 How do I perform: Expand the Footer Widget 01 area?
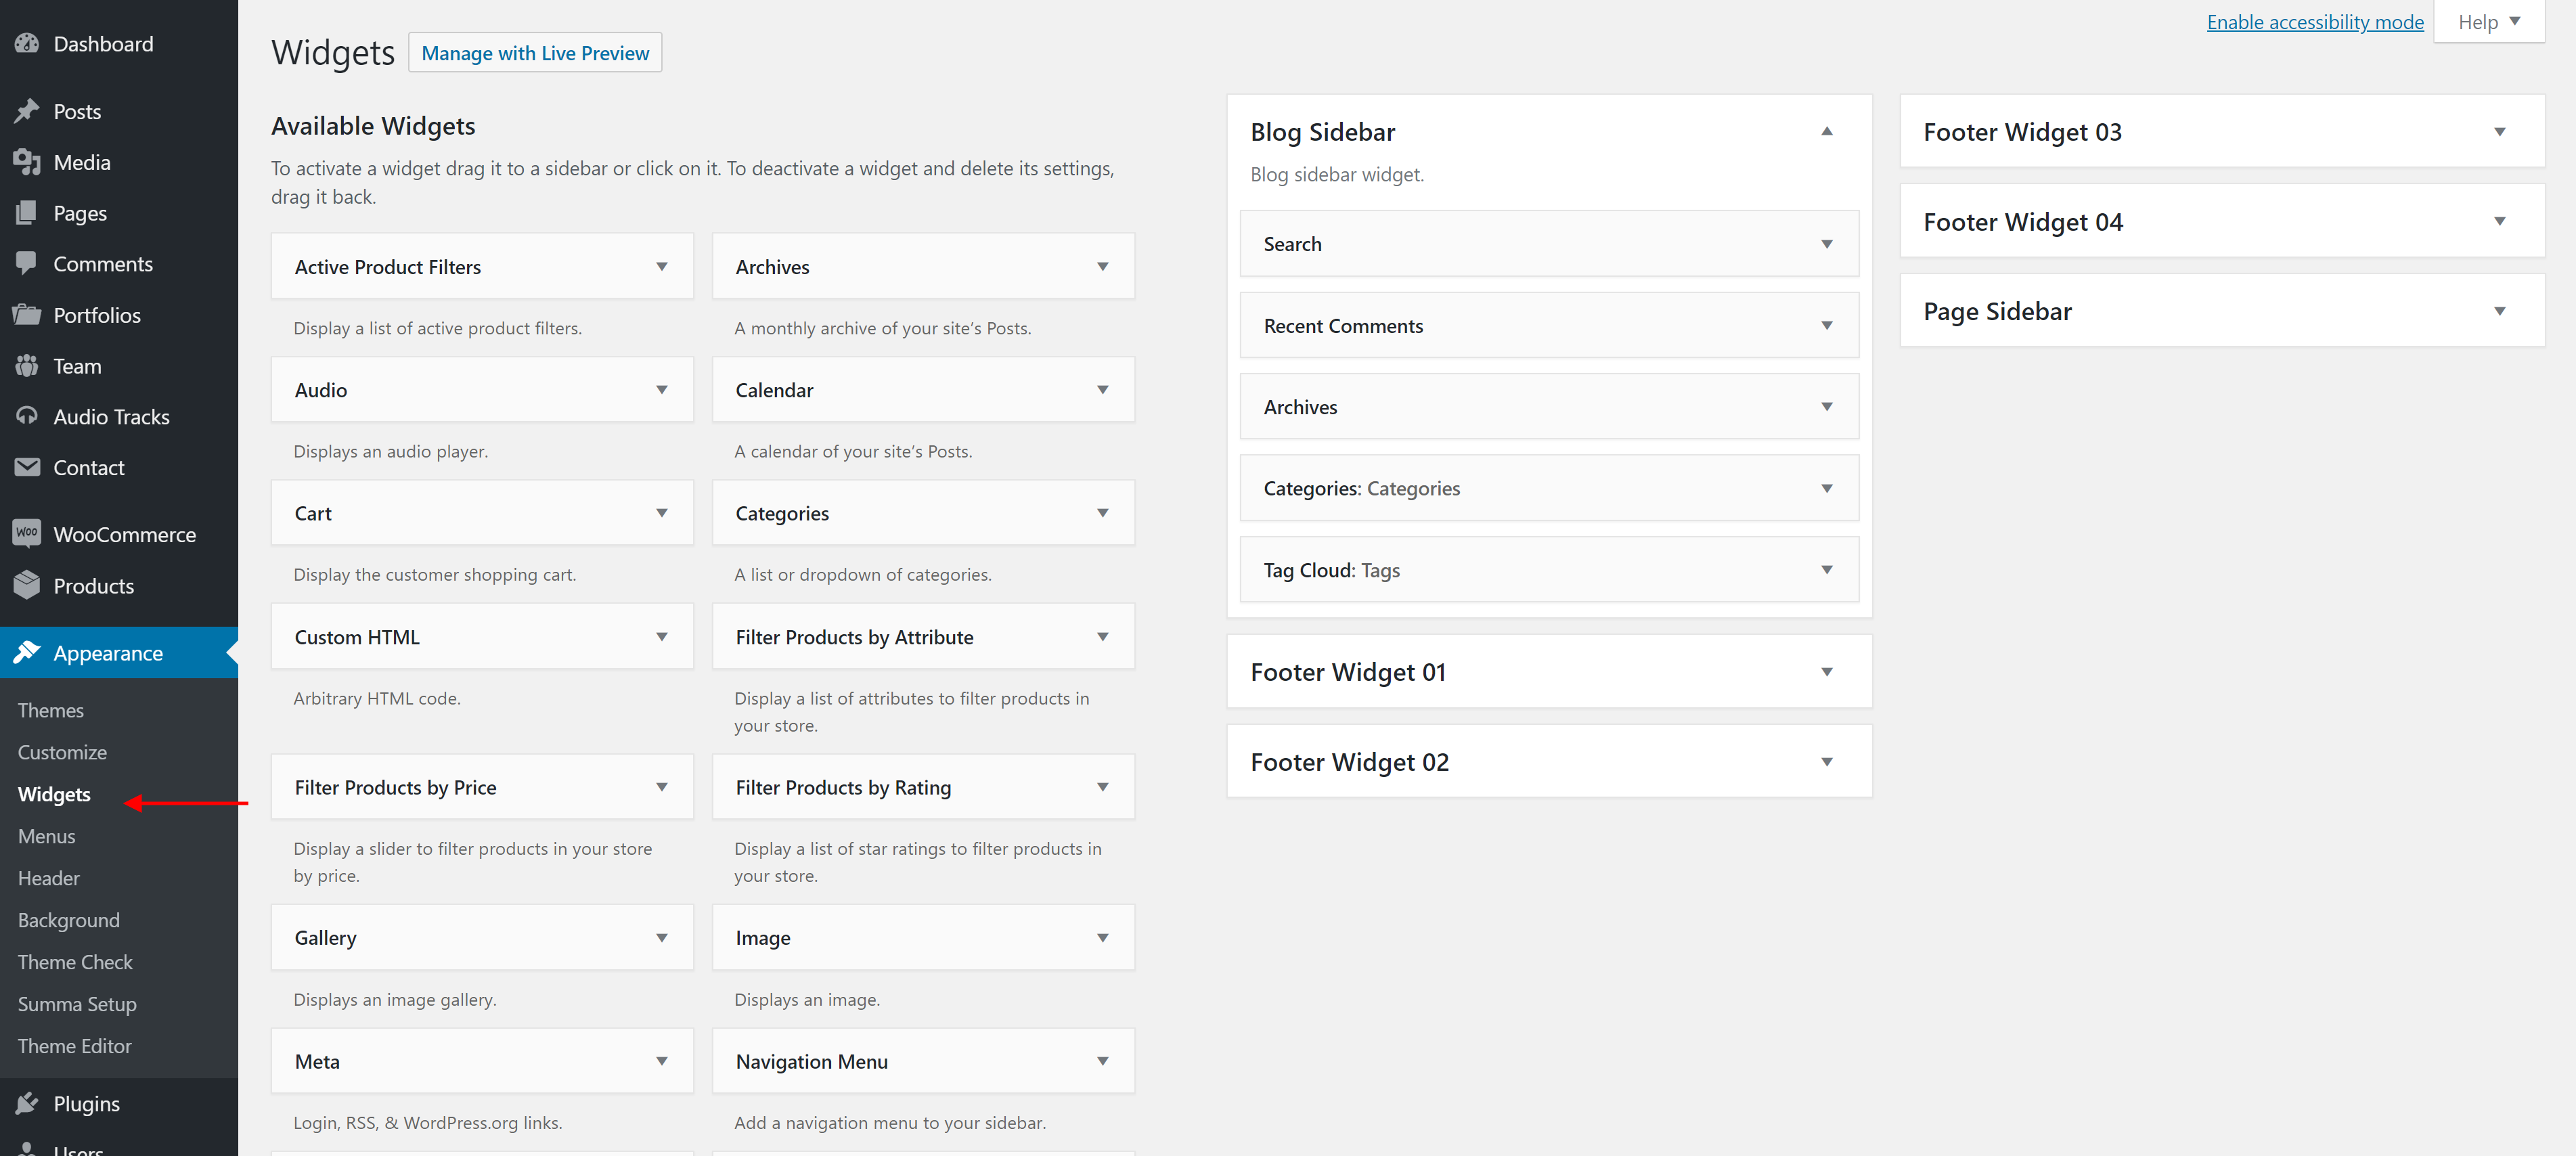coord(1826,672)
